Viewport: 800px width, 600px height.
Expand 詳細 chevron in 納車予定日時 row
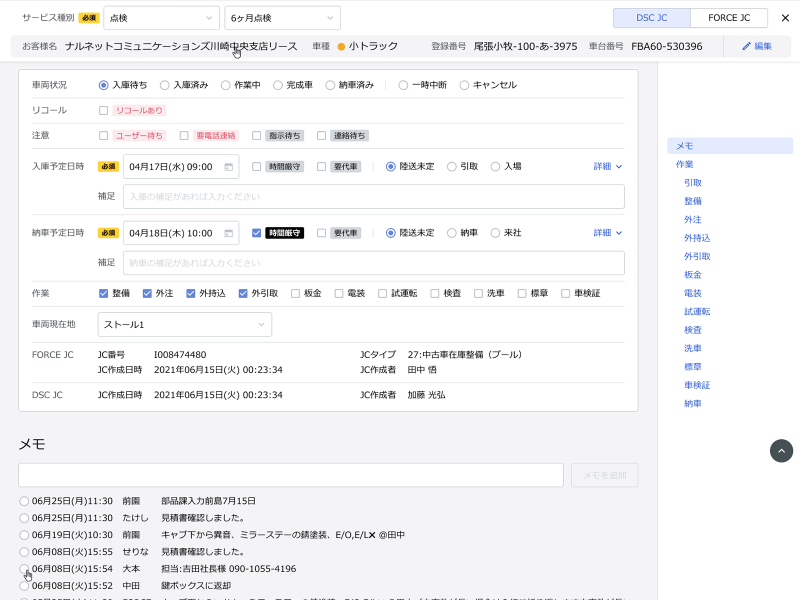click(x=618, y=233)
